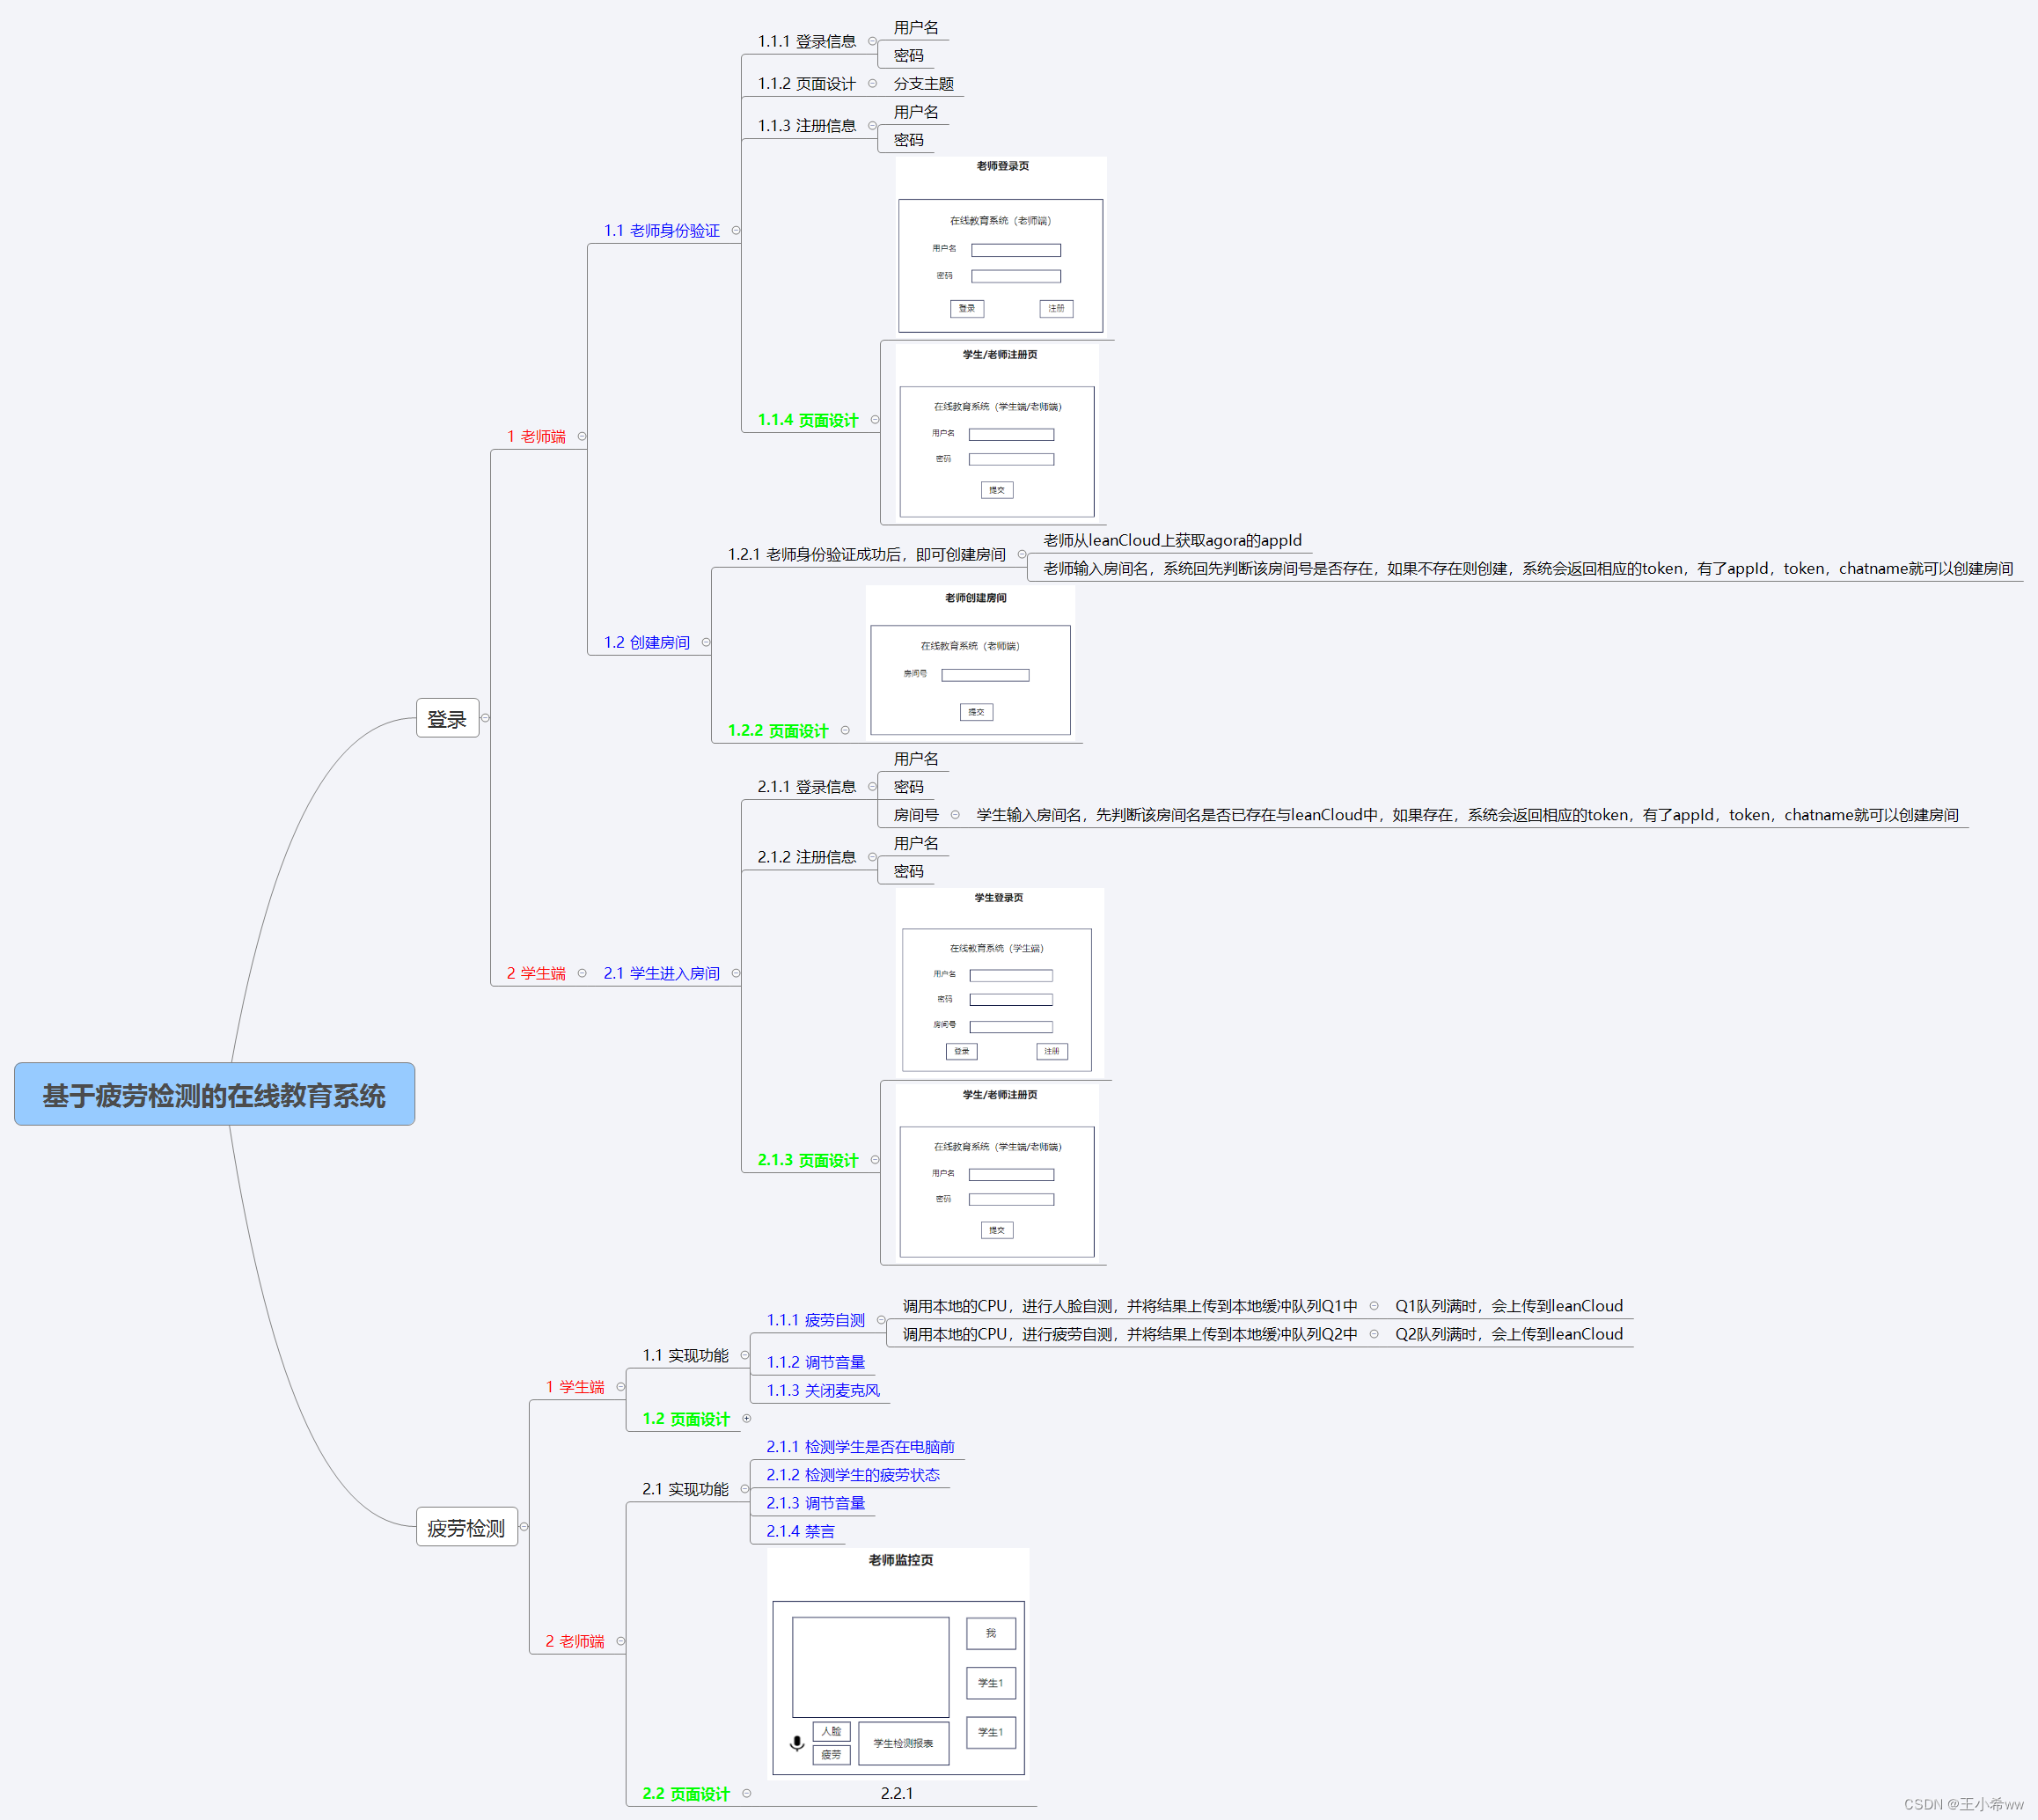
Task: Select the 老师从leanCloud上获取agora的appId node
Action: pos(1173,540)
